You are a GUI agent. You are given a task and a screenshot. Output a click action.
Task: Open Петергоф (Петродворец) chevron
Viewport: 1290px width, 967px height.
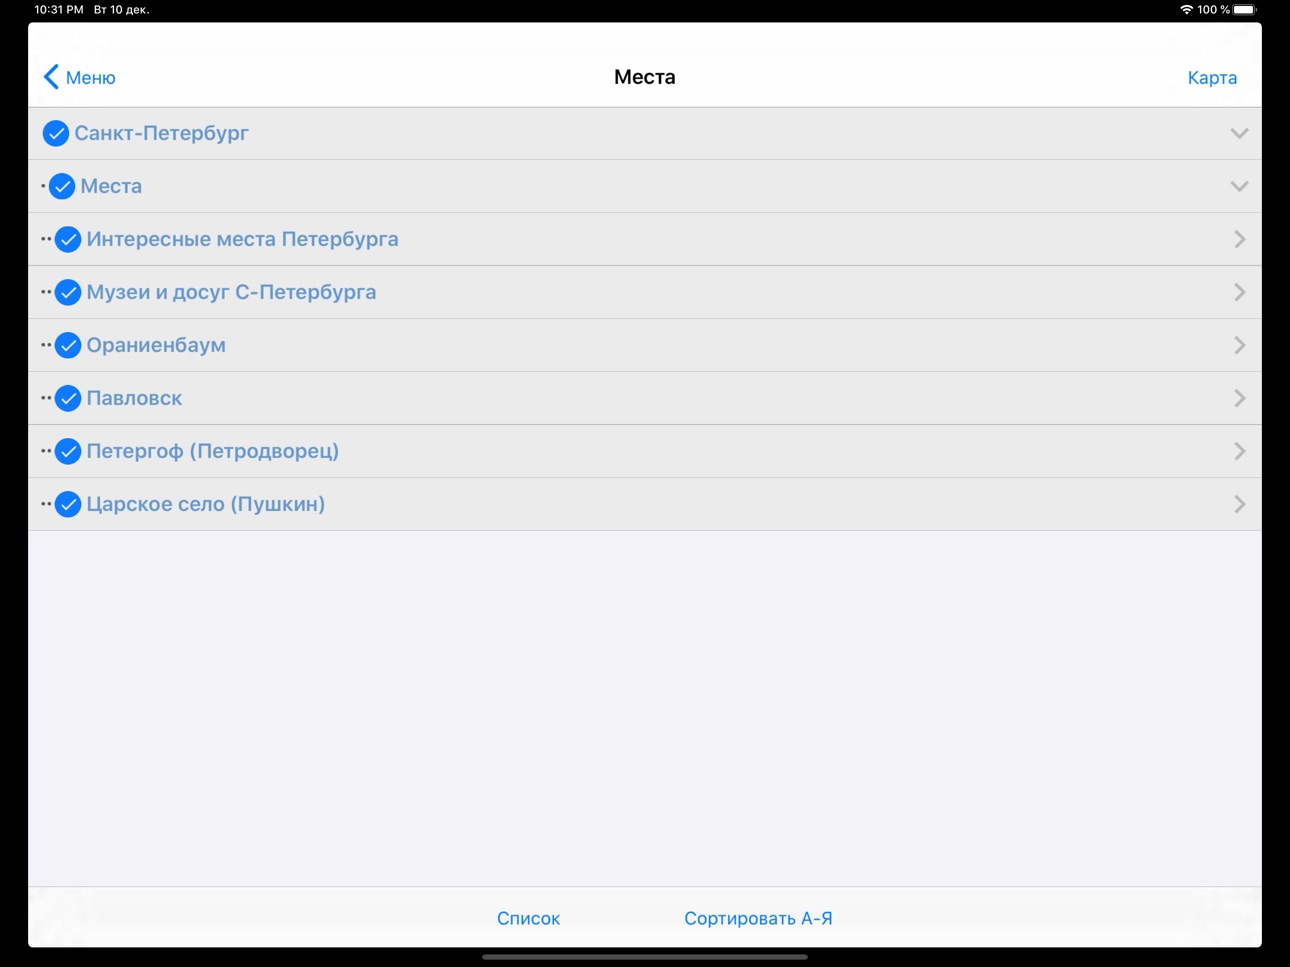coord(1240,451)
